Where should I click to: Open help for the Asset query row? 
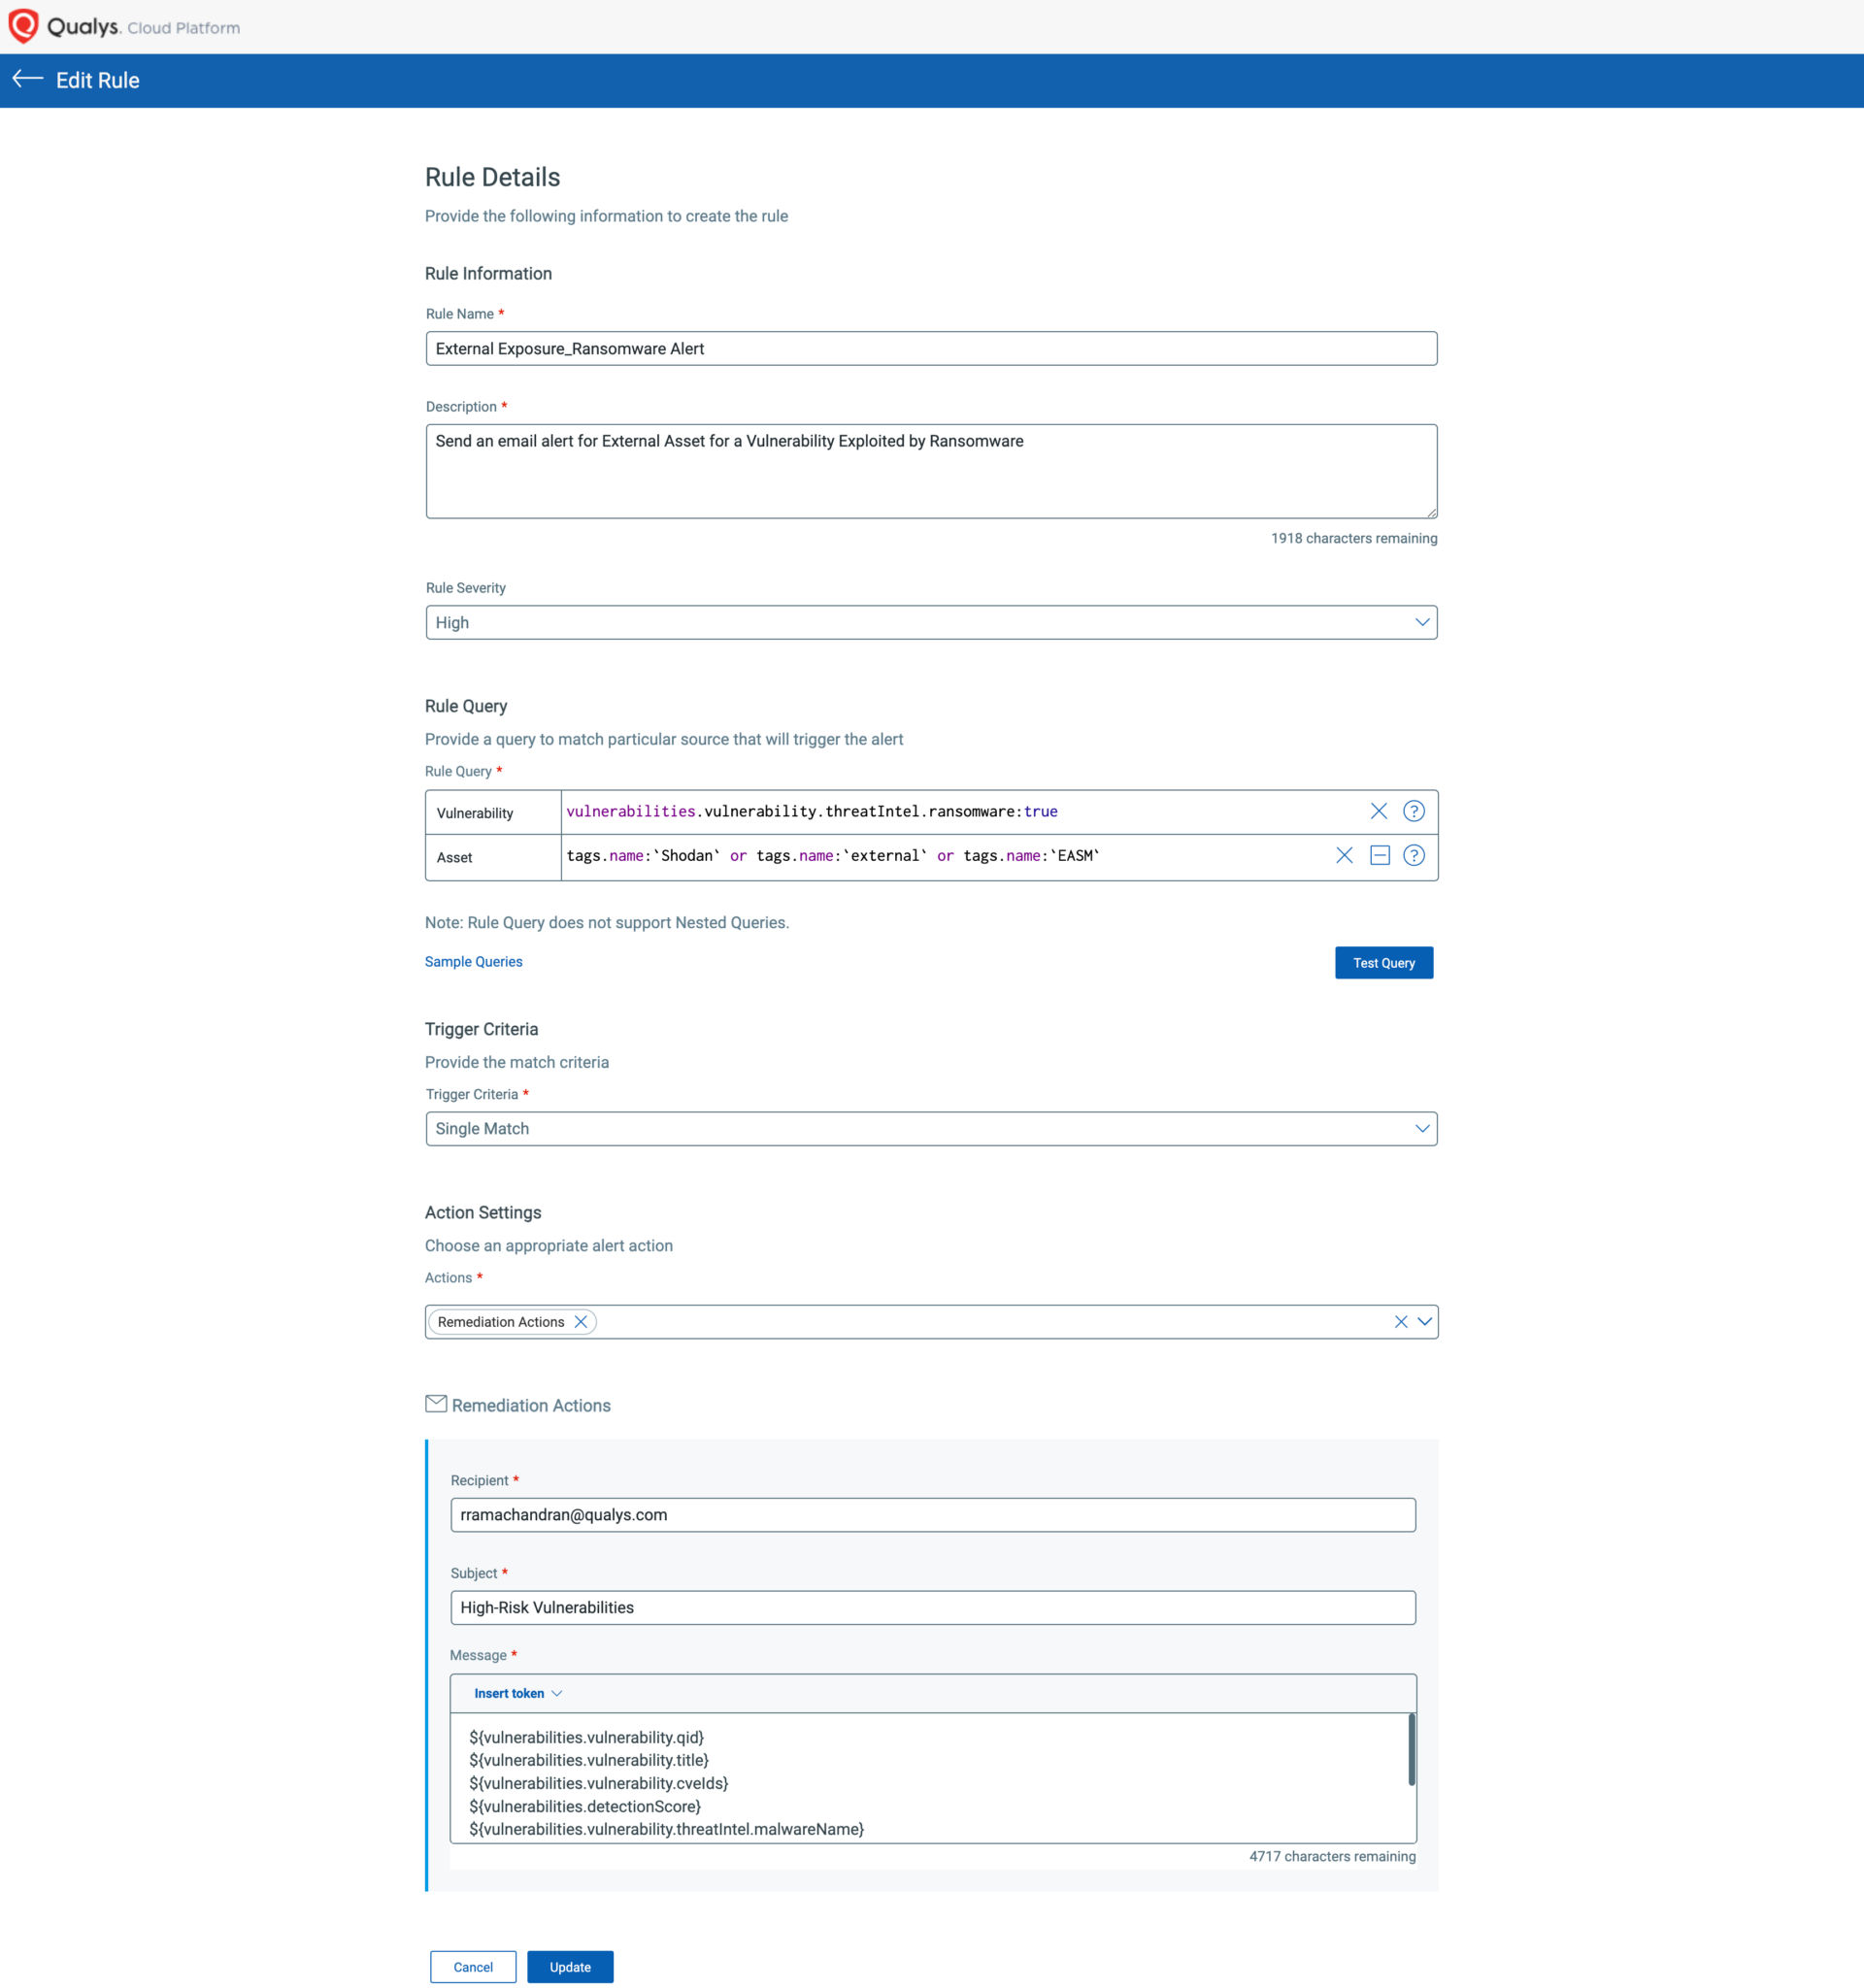point(1414,856)
